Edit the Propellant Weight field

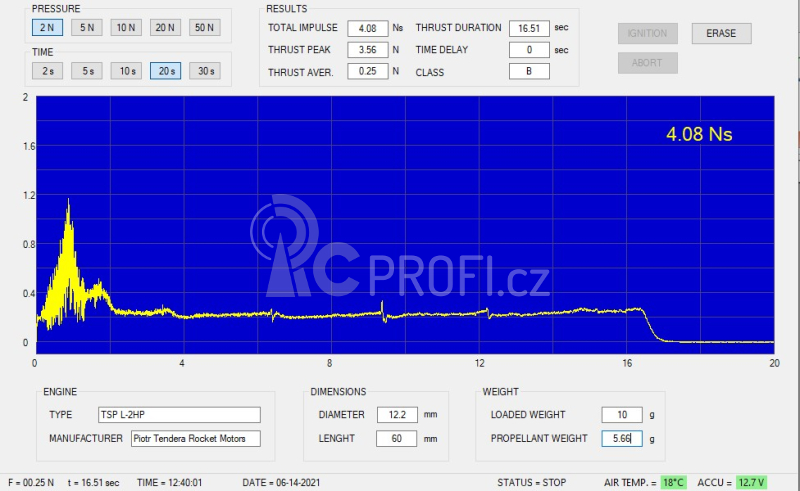pos(622,438)
